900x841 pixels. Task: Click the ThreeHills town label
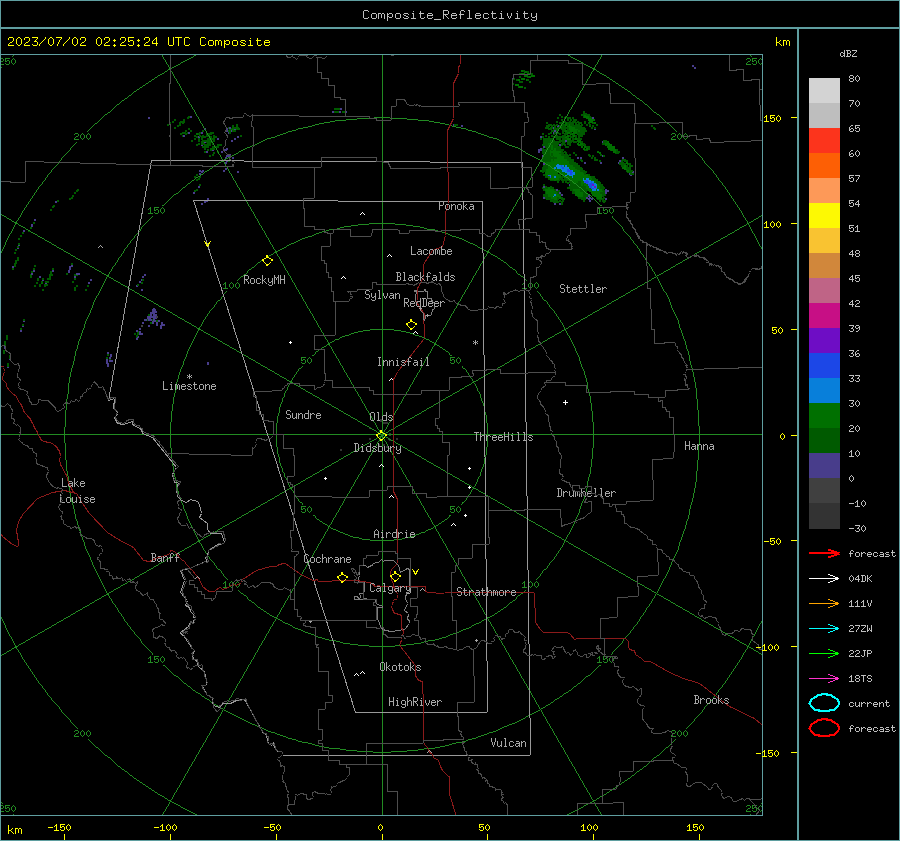click(x=503, y=437)
